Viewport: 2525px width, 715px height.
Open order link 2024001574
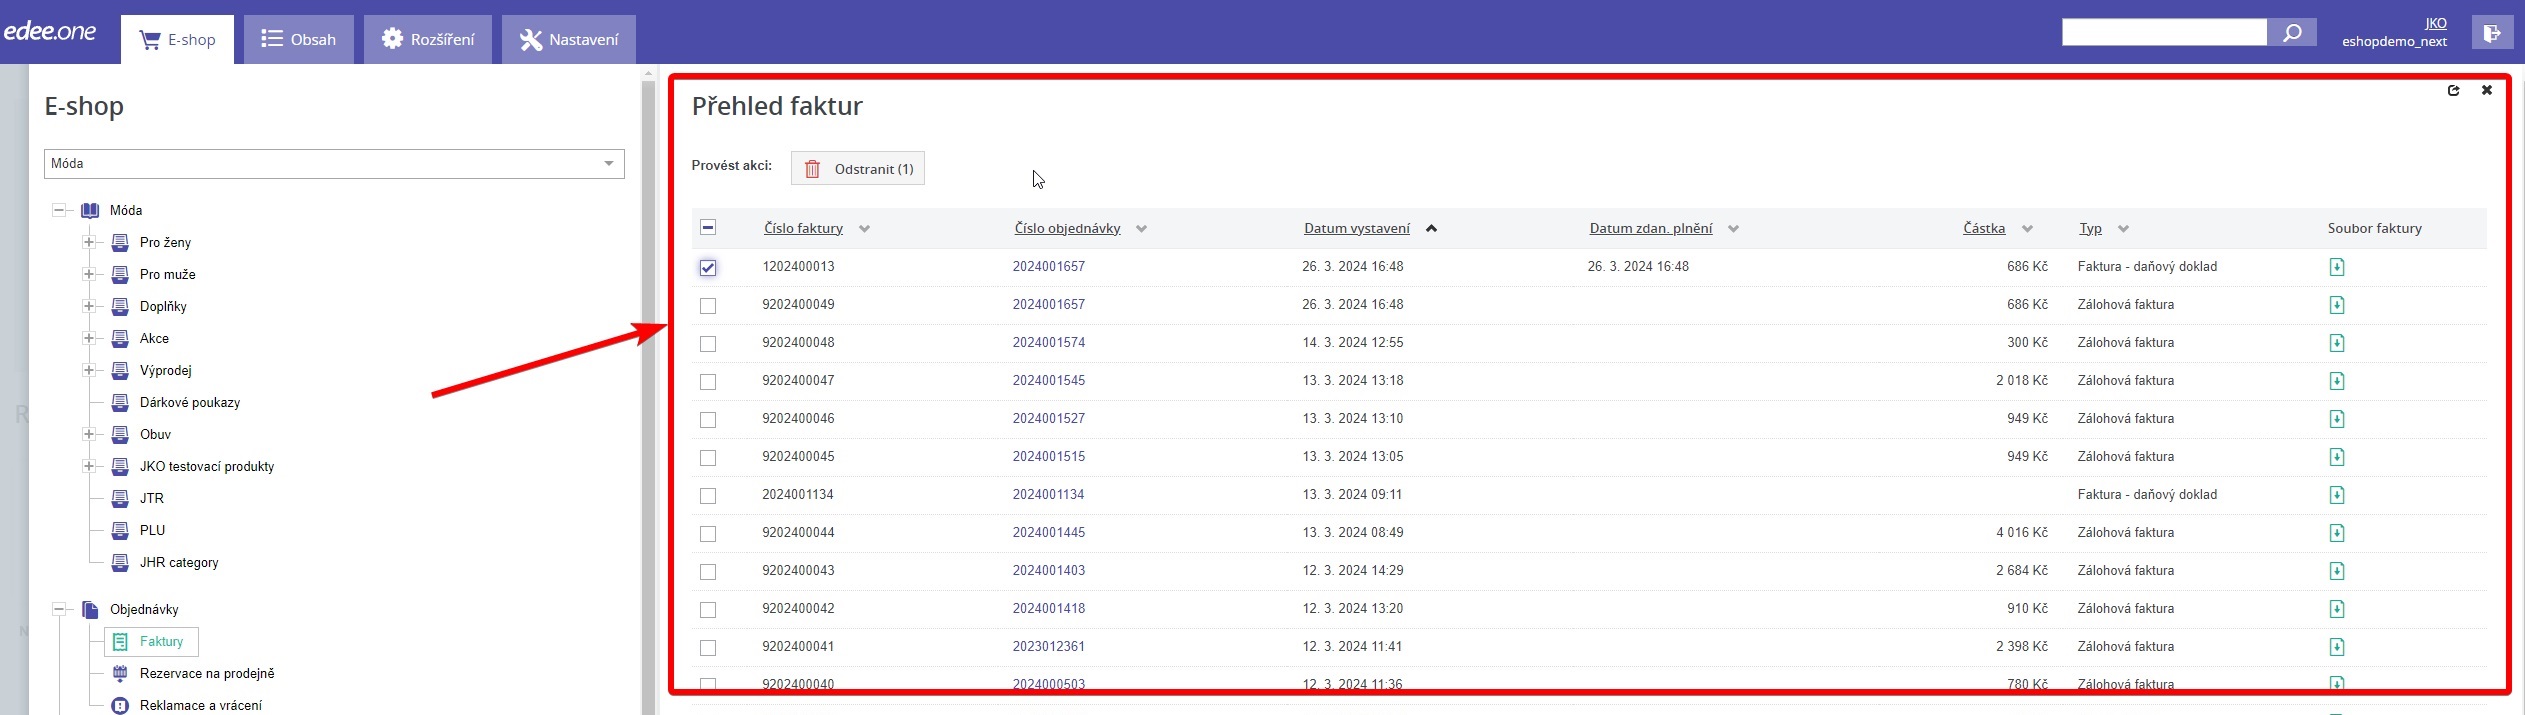coord(1048,343)
